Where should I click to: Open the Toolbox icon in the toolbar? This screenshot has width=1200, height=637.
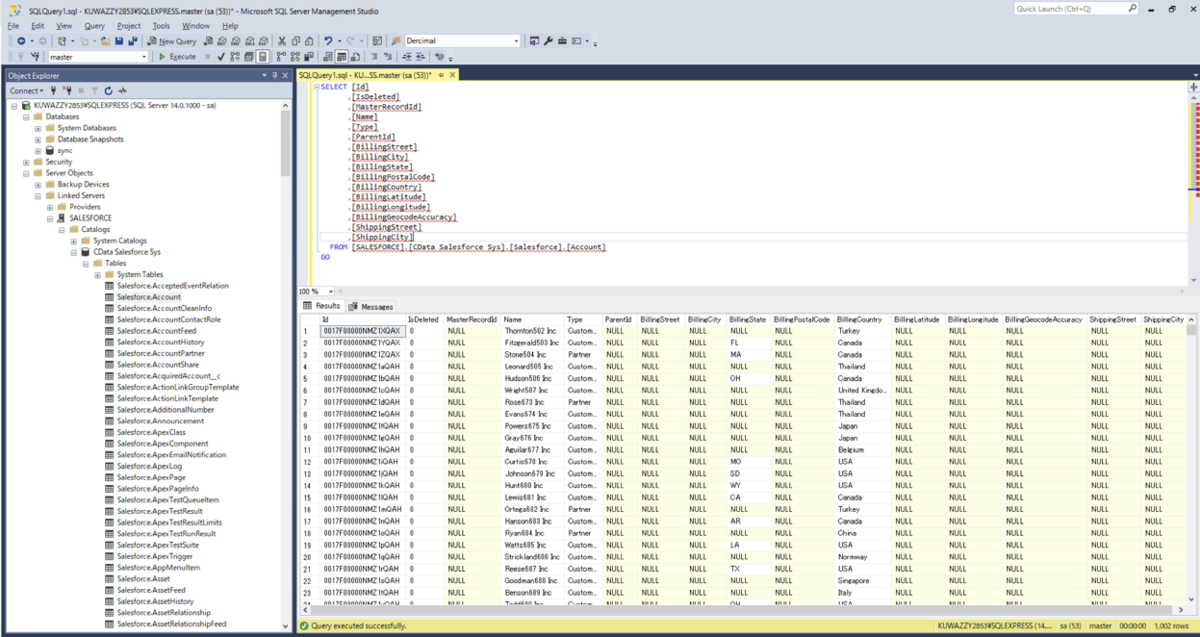click(x=562, y=41)
